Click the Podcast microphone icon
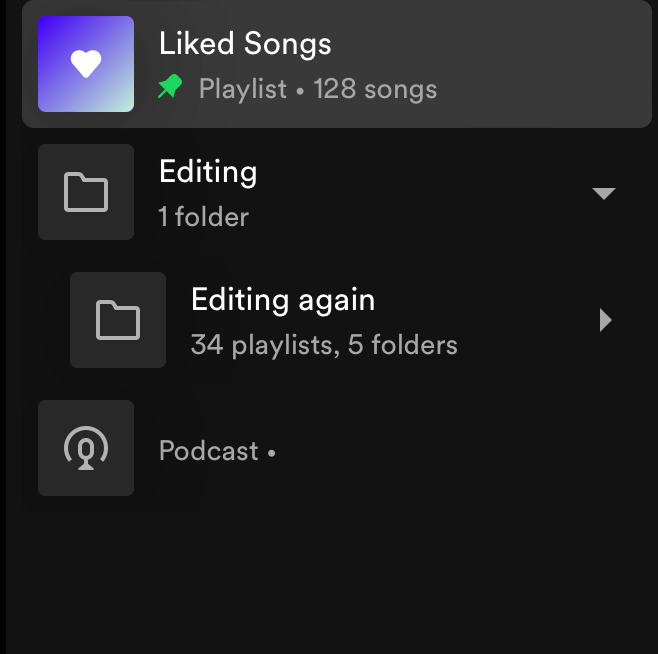The image size is (658, 654). (86, 448)
